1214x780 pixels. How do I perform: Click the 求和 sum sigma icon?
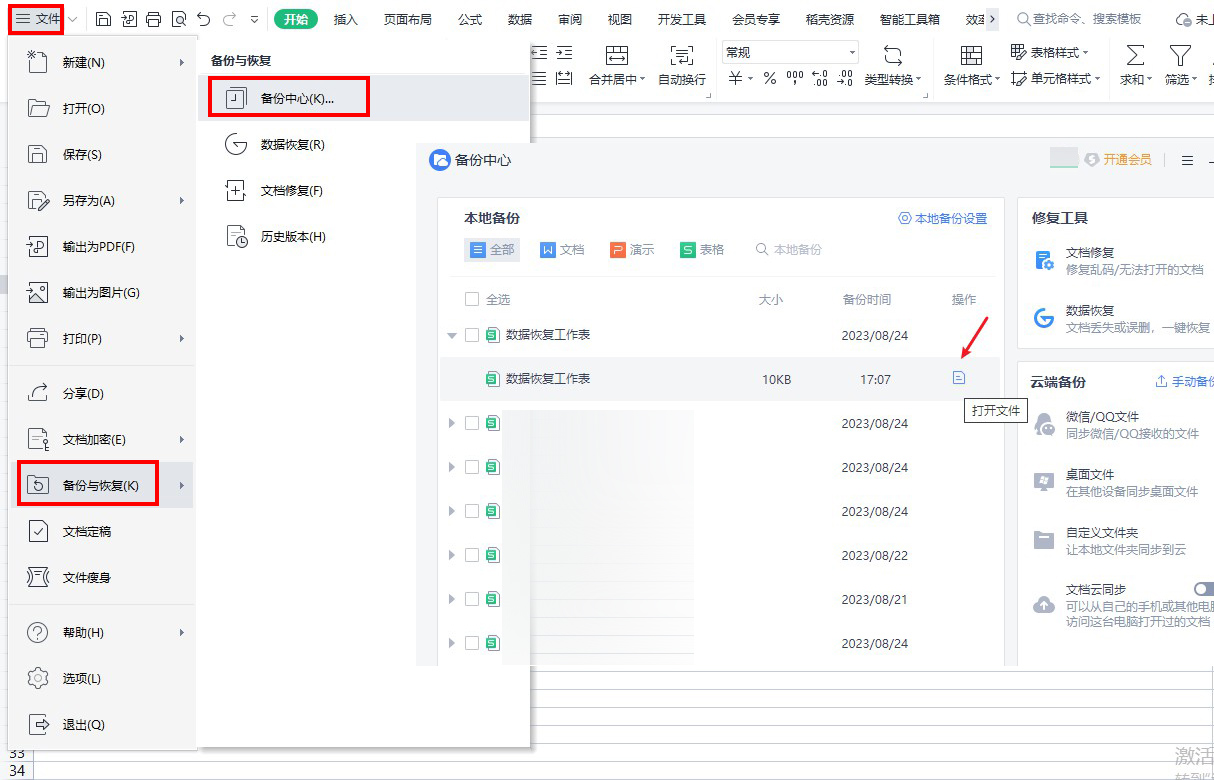[x=1135, y=55]
